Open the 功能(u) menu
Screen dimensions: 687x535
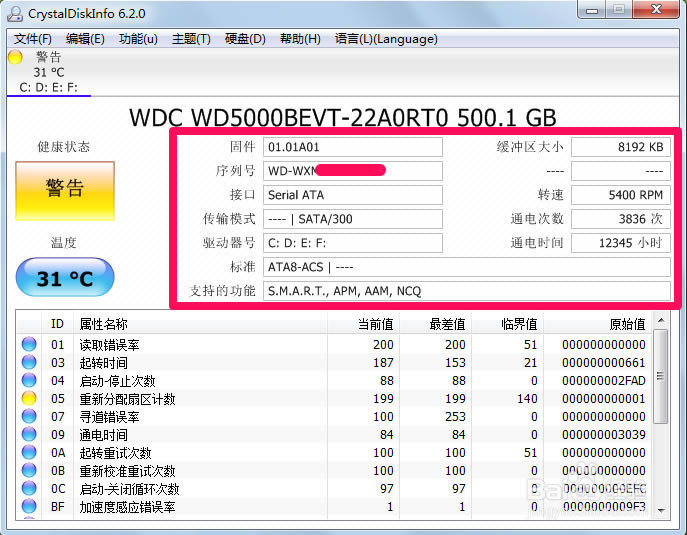click(x=138, y=39)
